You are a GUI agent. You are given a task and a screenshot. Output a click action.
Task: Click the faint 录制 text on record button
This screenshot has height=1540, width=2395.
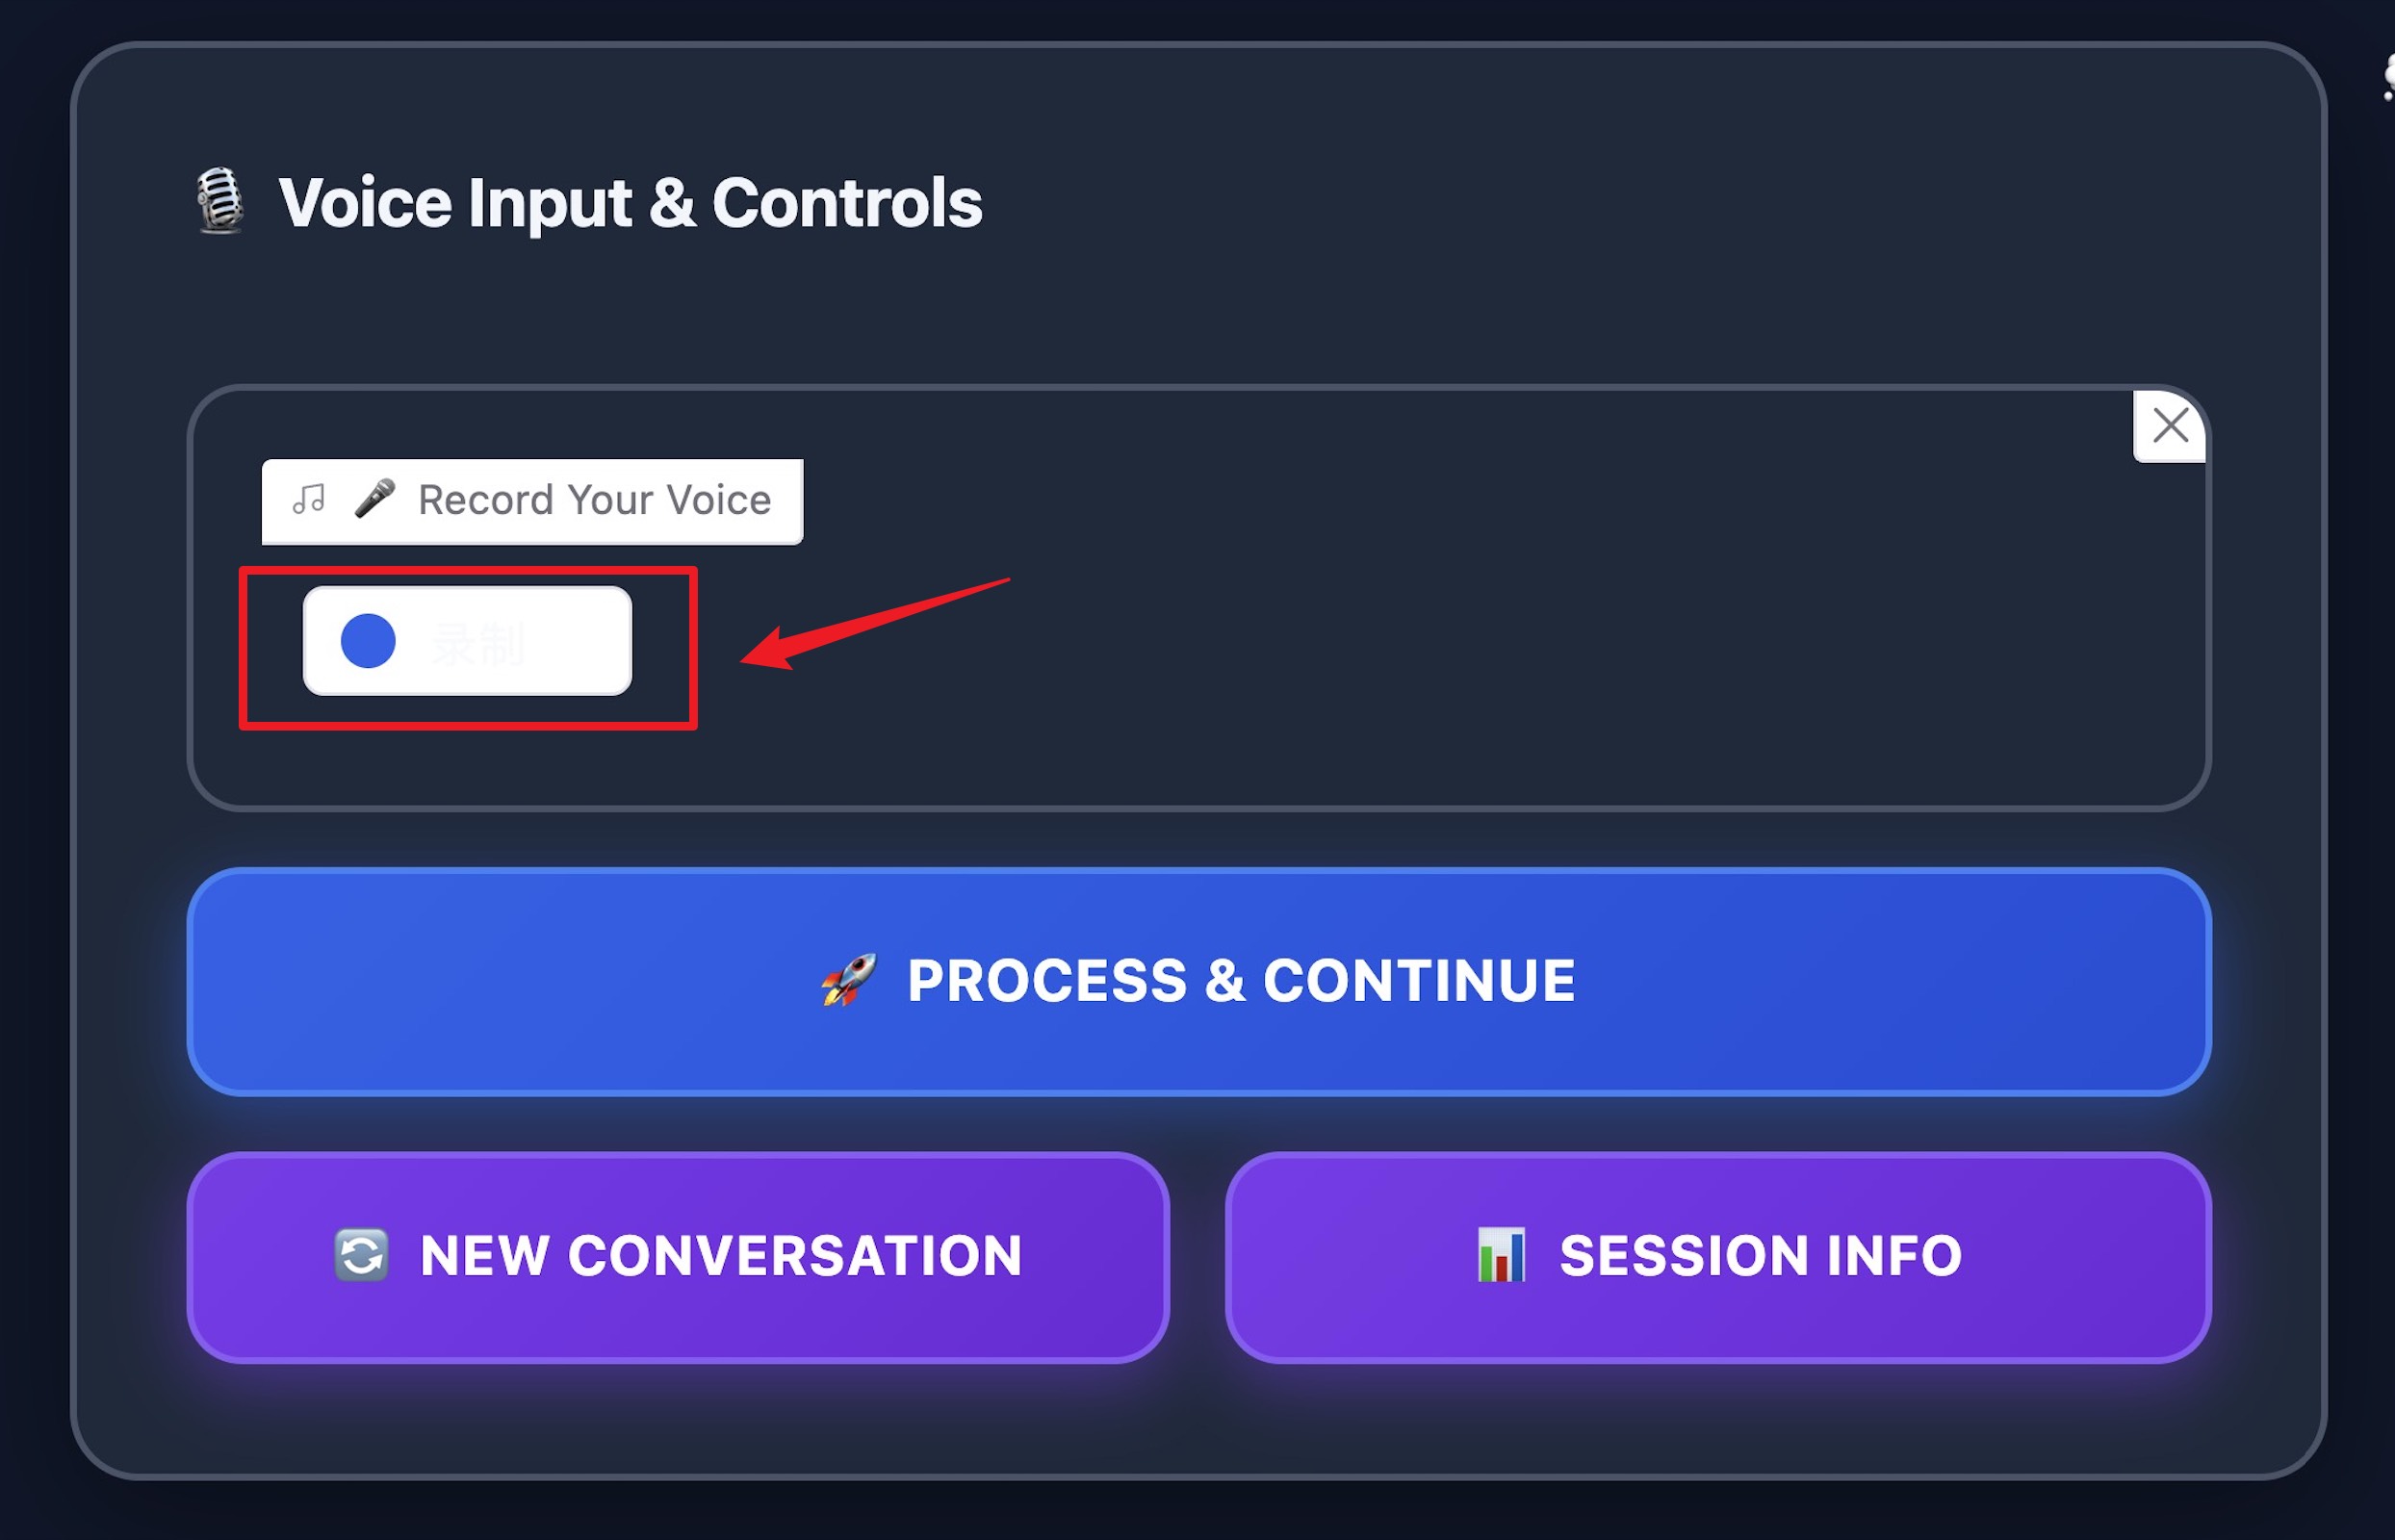[x=478, y=643]
